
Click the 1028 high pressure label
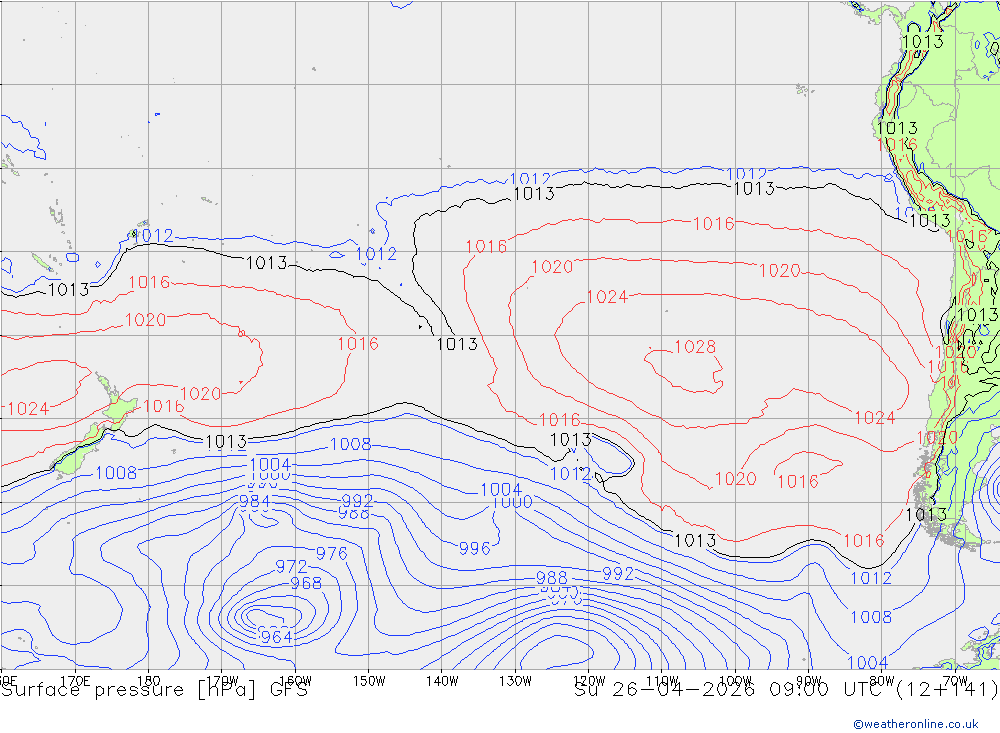(695, 346)
